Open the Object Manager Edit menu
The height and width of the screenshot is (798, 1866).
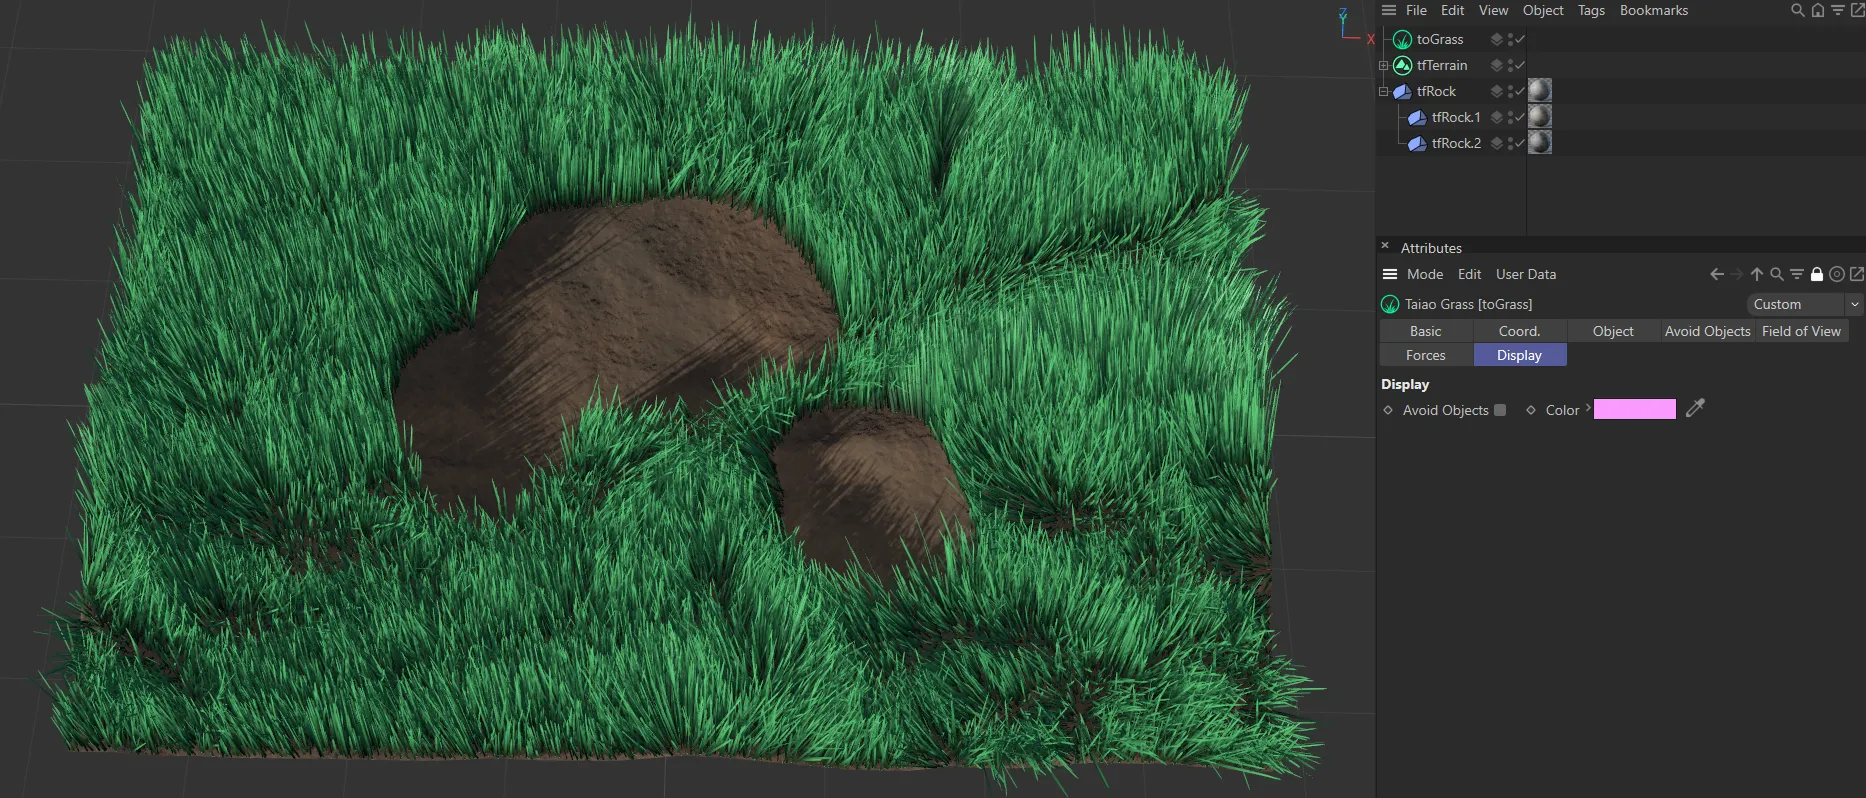(1452, 11)
